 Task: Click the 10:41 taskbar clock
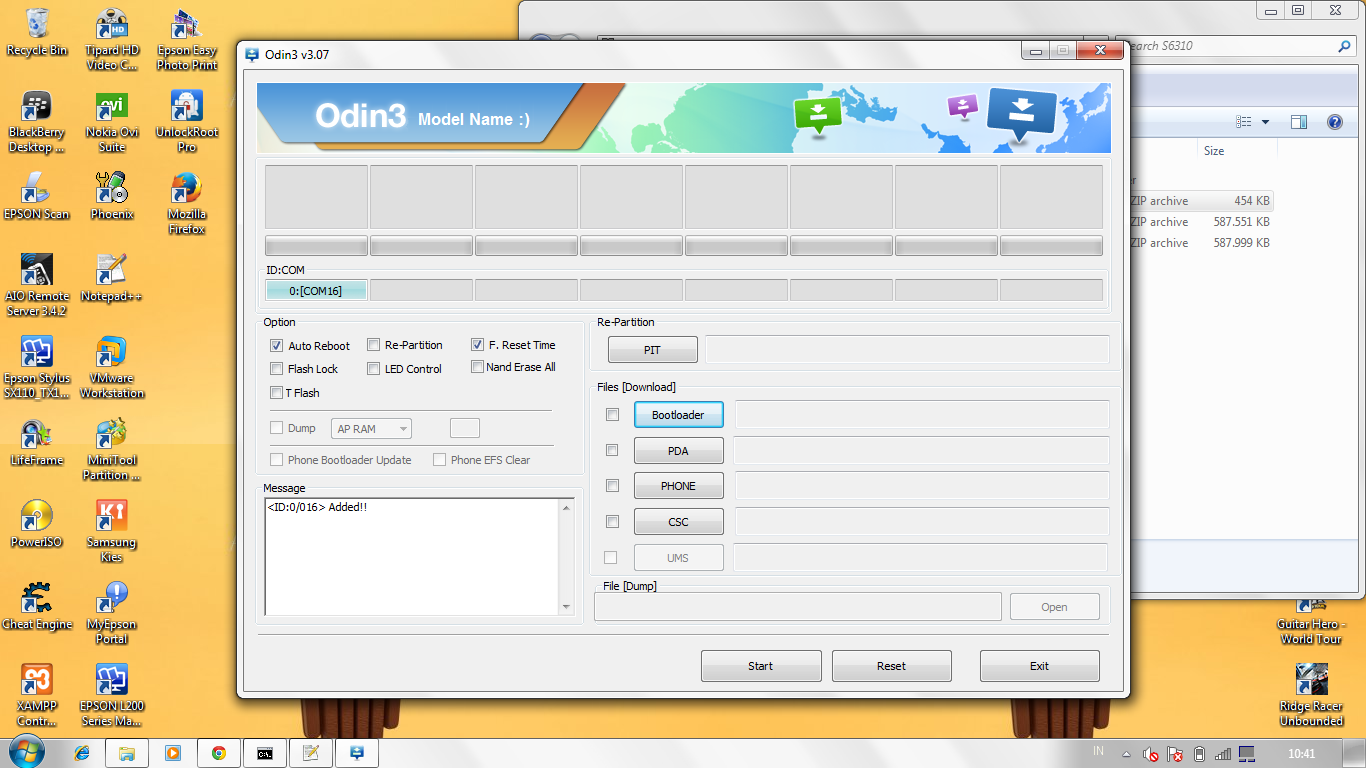point(1301,753)
